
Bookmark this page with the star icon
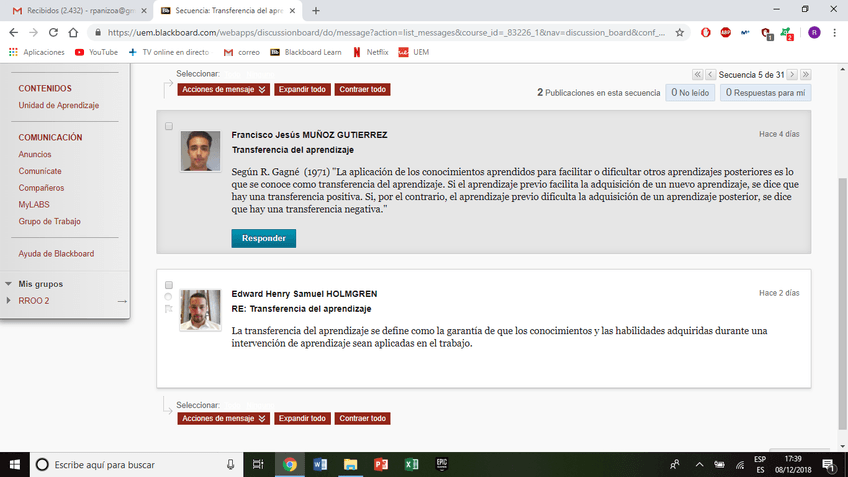[680, 32]
